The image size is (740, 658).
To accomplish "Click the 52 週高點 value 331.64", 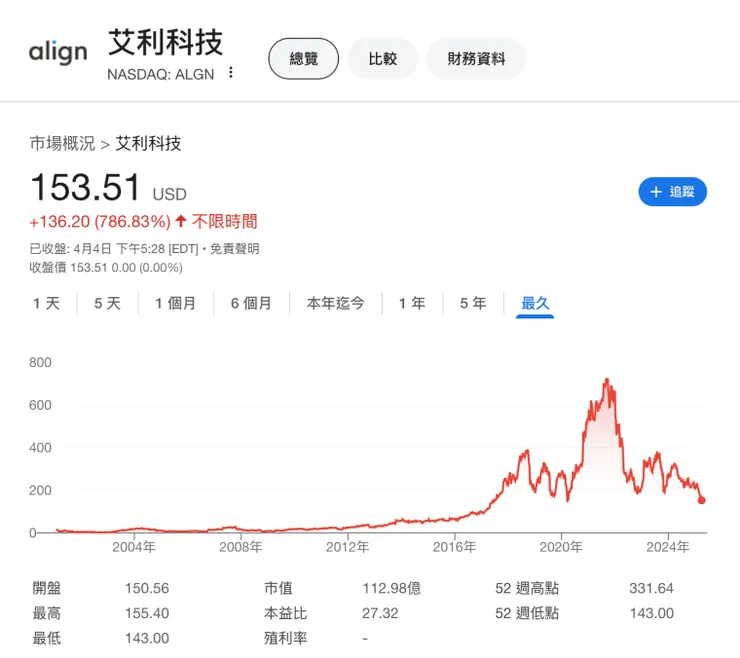I will pyautogui.click(x=651, y=589).
